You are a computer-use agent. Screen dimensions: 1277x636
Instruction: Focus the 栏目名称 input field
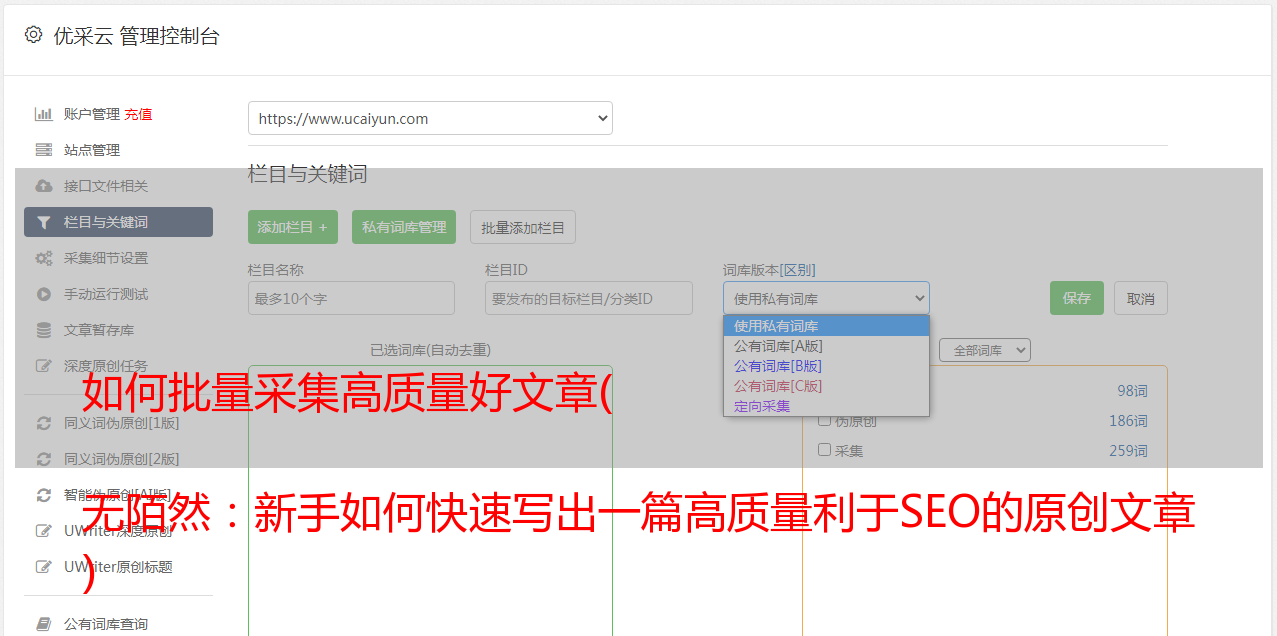click(351, 298)
